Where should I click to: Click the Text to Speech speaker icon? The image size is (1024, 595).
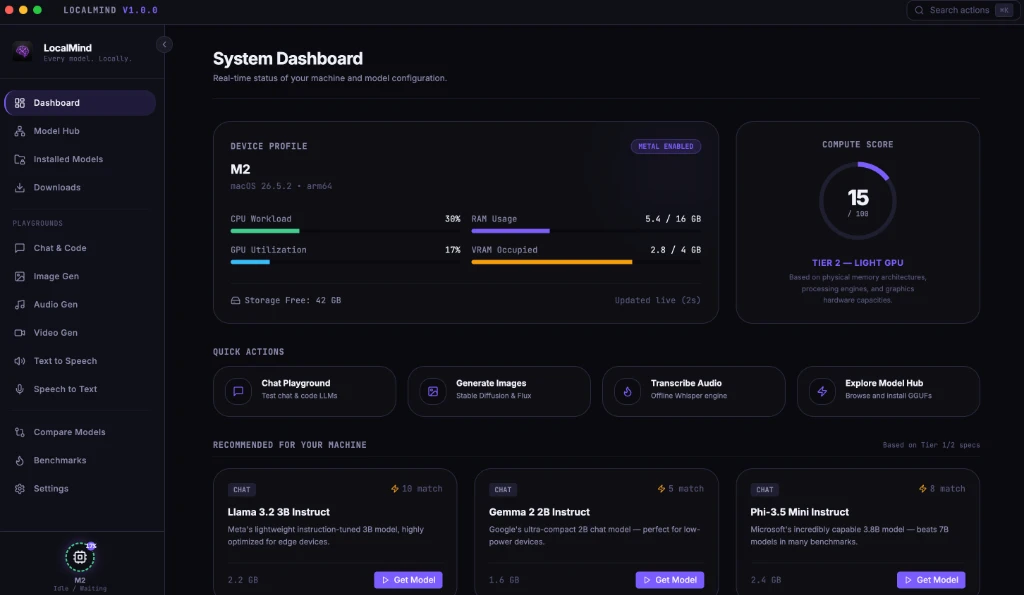(x=20, y=361)
